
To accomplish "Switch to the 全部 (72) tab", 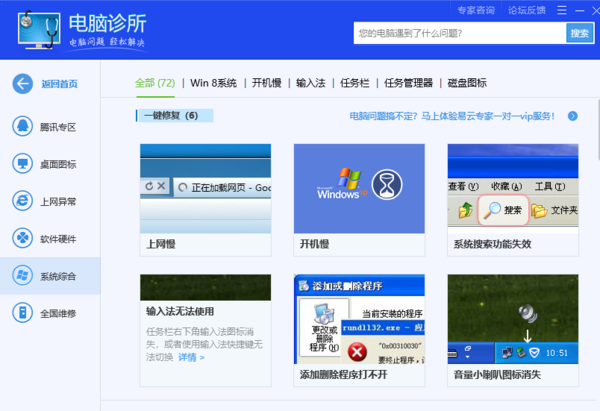I will point(155,83).
